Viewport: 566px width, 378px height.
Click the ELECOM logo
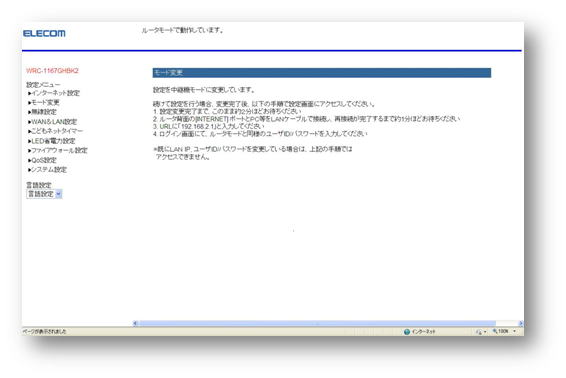click(44, 33)
